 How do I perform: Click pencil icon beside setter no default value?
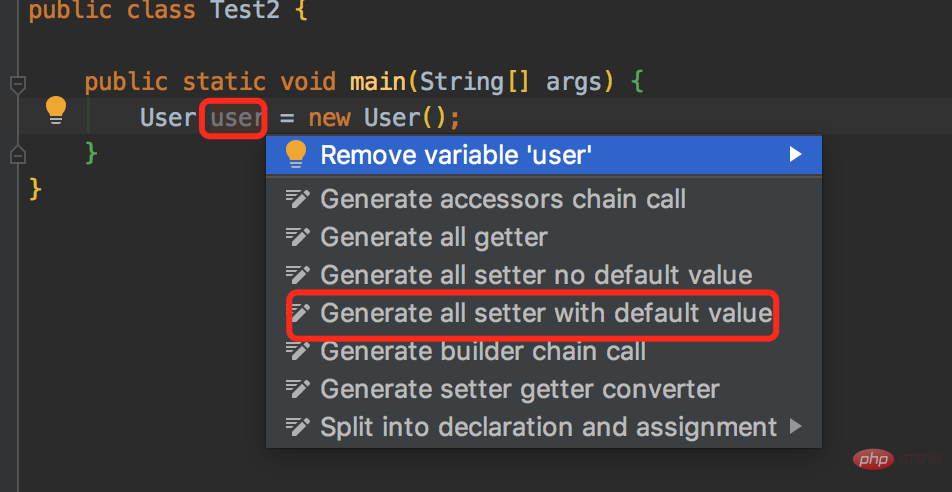(x=297, y=275)
